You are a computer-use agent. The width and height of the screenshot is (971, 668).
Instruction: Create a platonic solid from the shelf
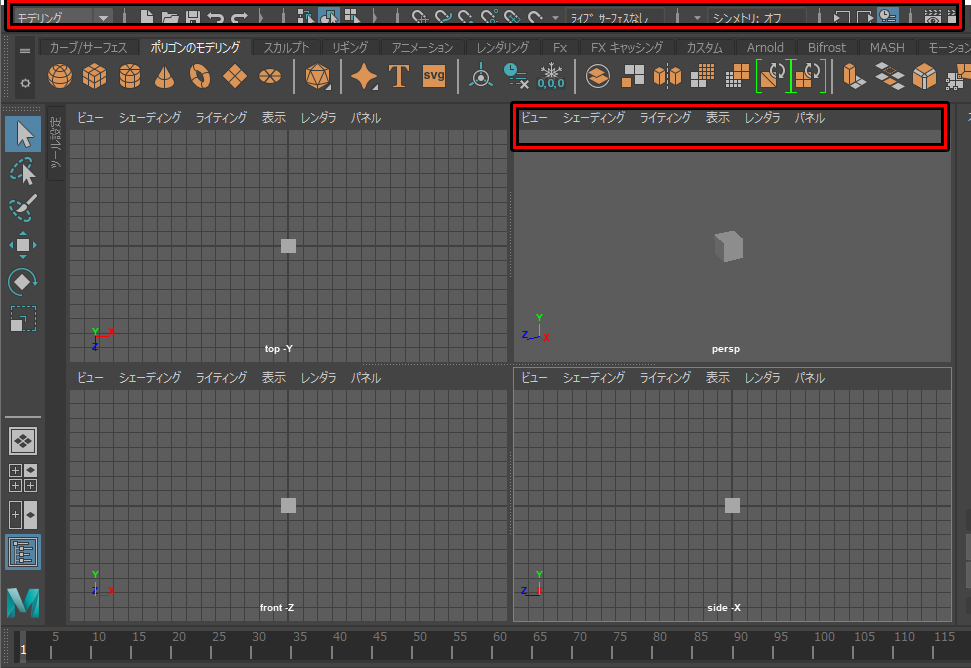[x=317, y=76]
